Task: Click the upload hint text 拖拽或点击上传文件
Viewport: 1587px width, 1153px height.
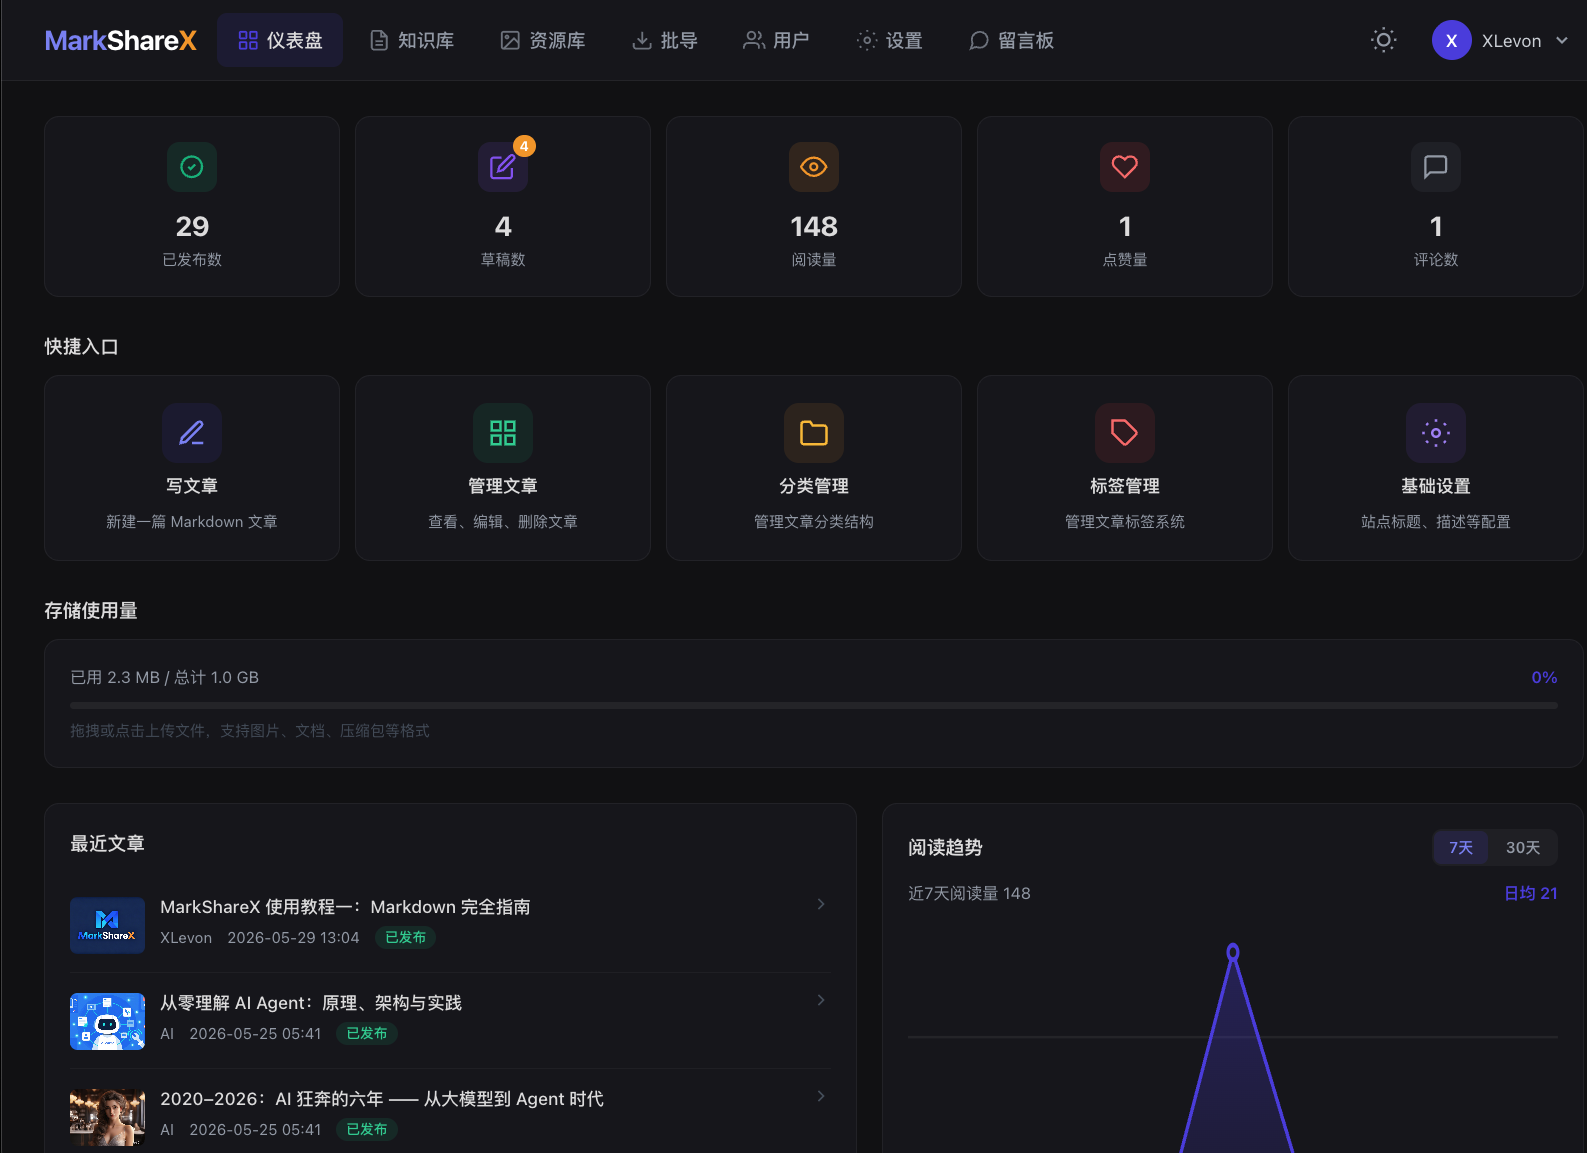Action: (x=250, y=731)
